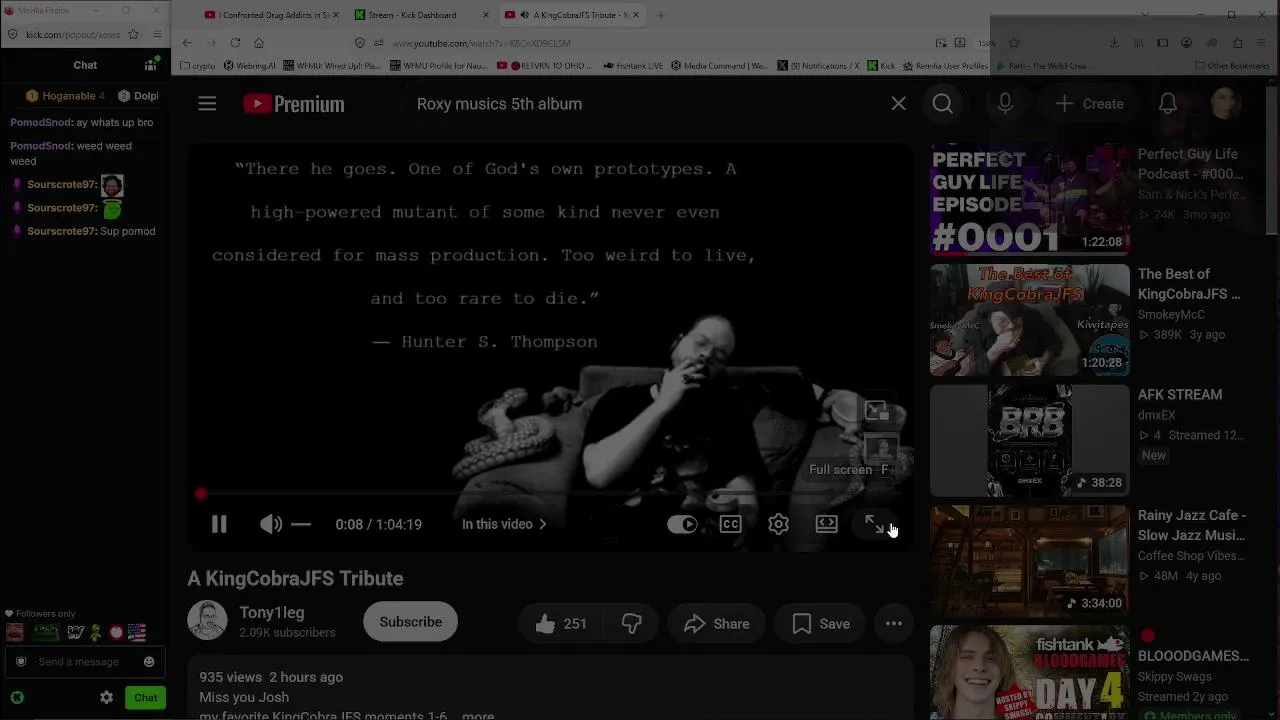Save the video to a playlist
Viewport: 1280px width, 720px height.
click(x=821, y=624)
